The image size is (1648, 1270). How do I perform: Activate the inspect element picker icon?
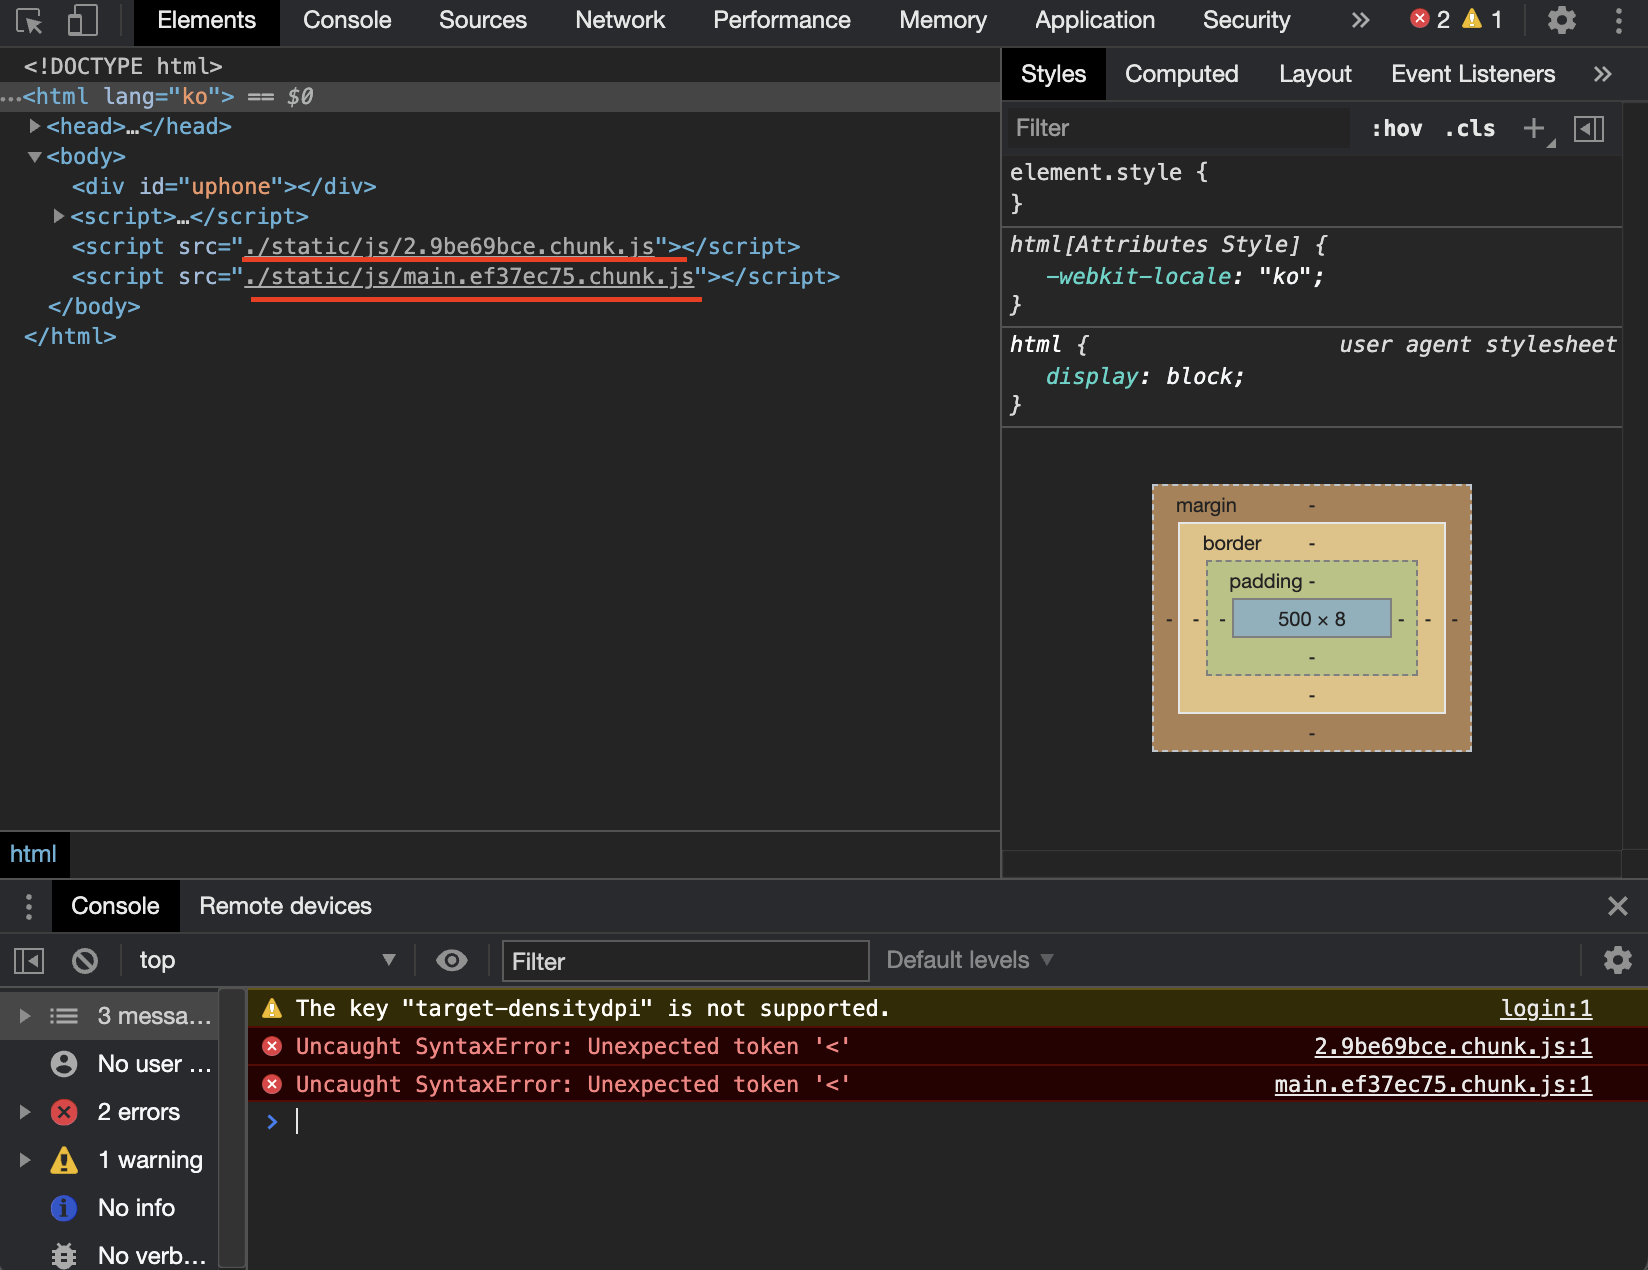point(29,21)
